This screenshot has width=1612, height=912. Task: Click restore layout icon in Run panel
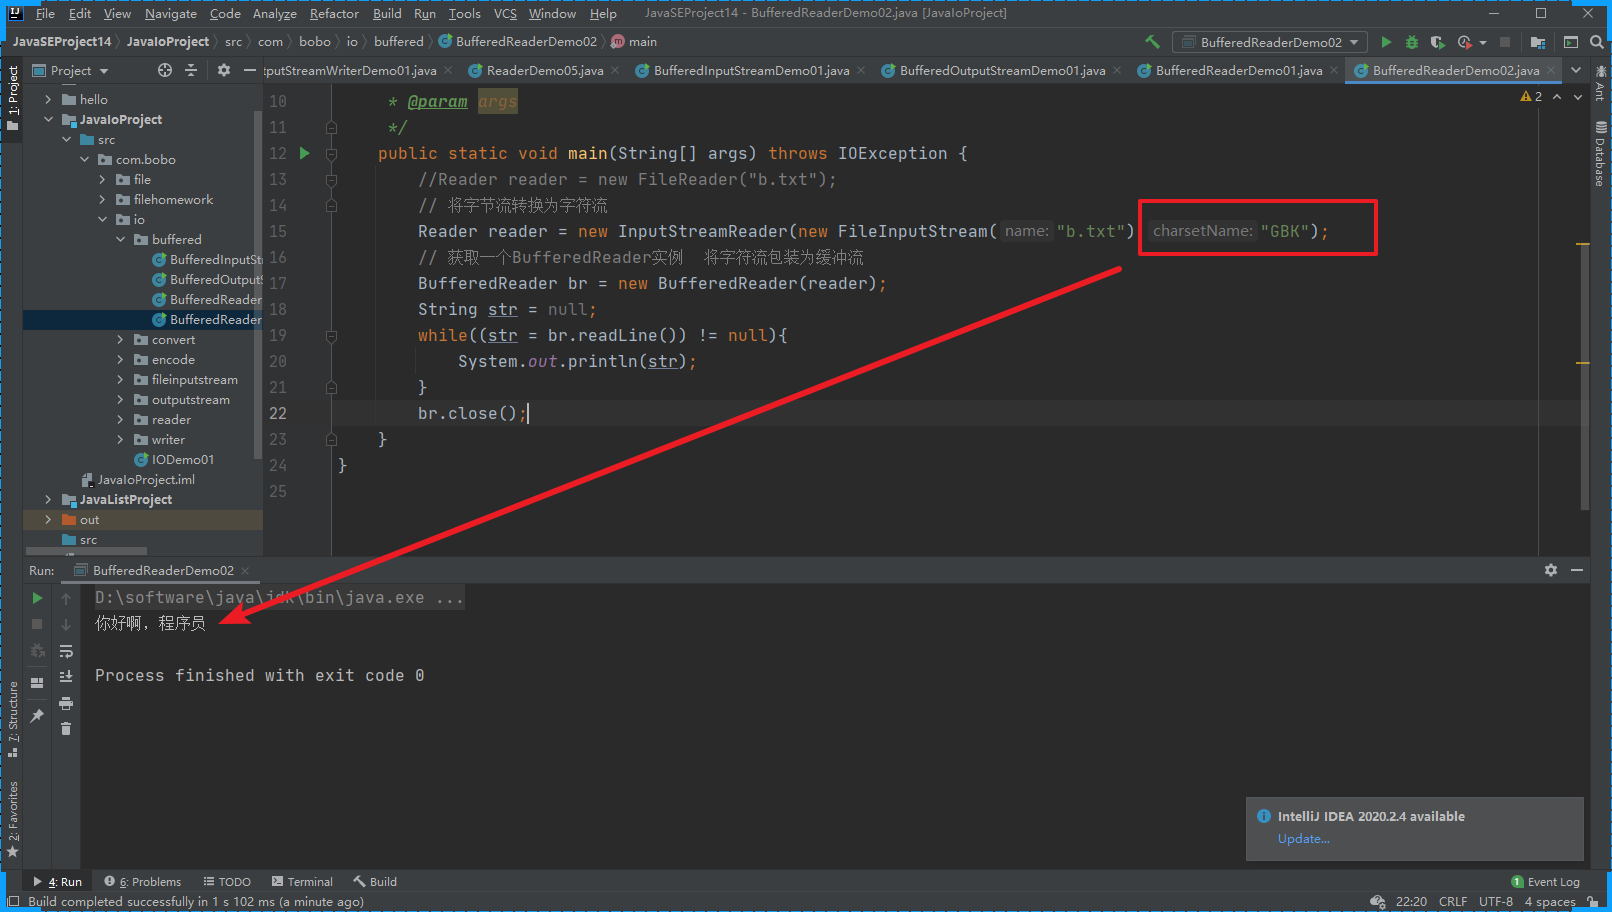[37, 683]
